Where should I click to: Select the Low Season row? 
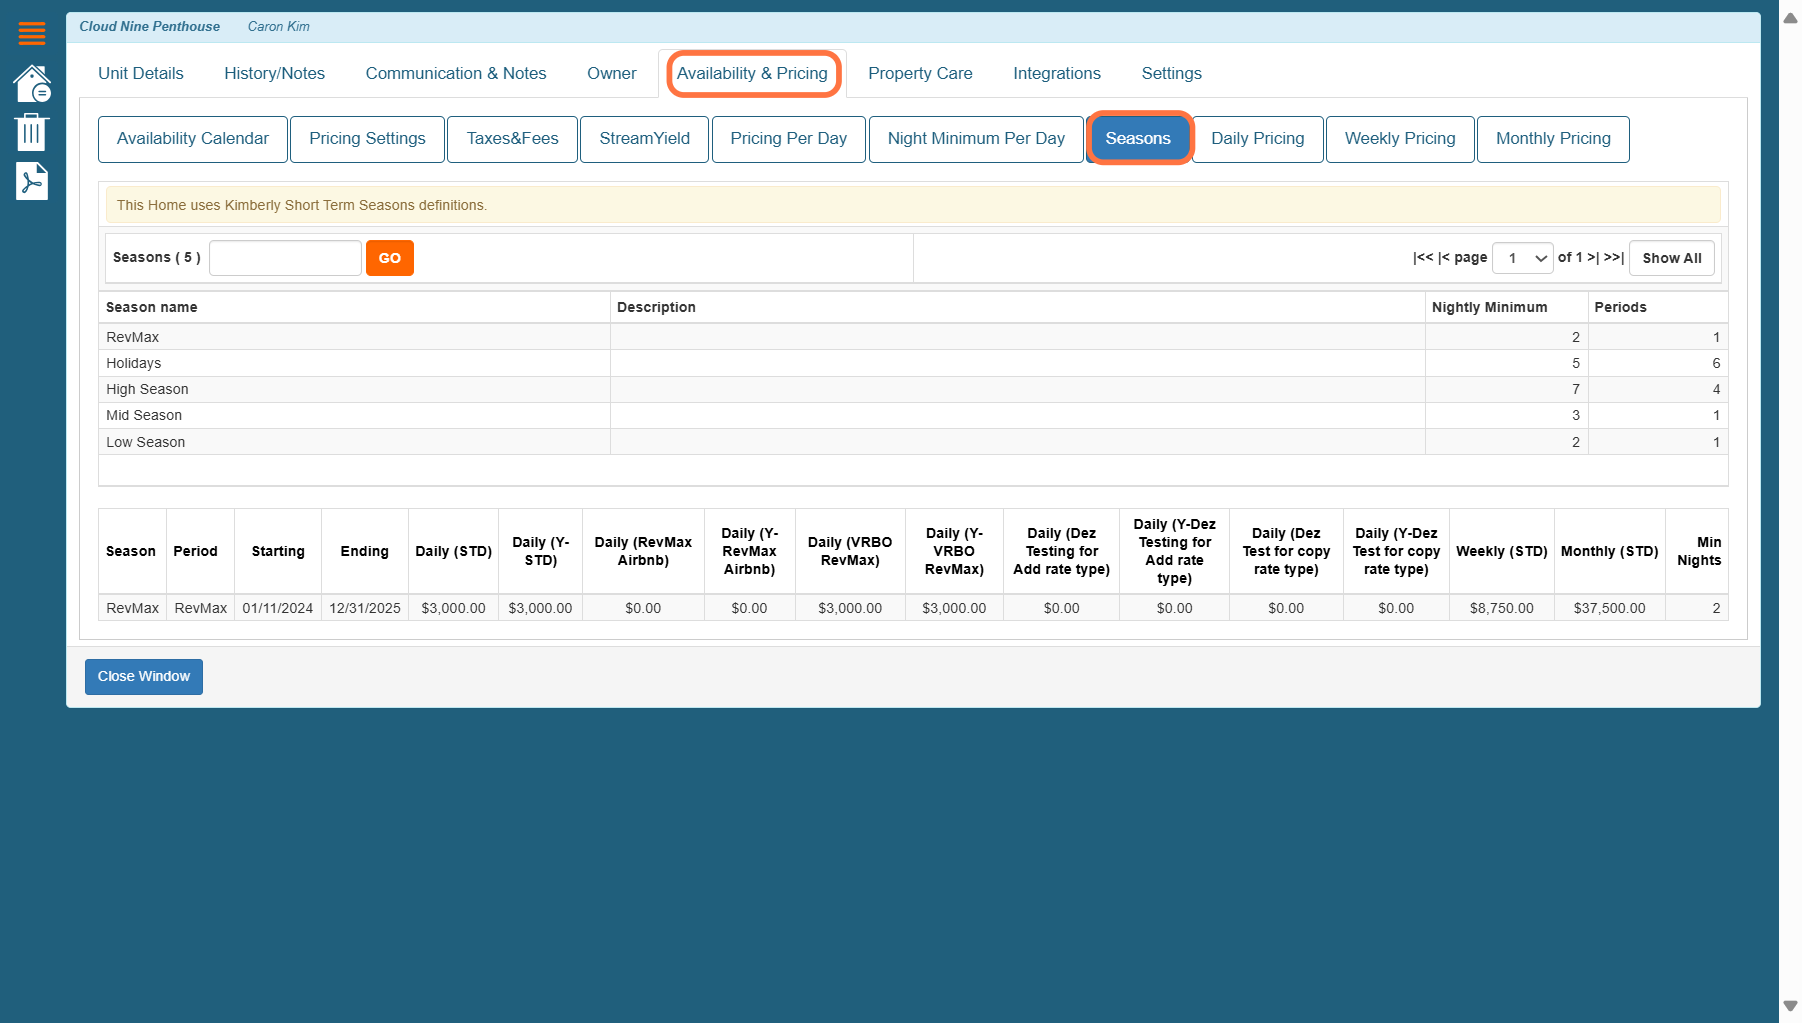(x=913, y=442)
